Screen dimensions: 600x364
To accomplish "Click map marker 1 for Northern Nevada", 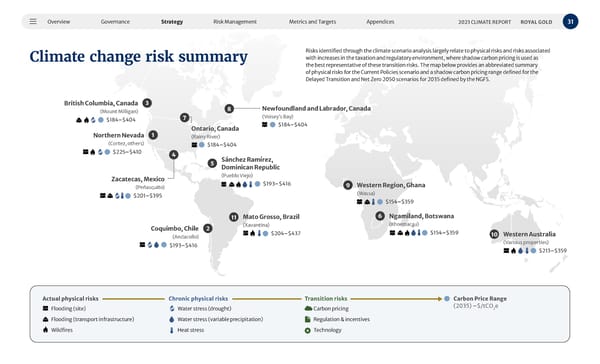I will click(x=153, y=135).
